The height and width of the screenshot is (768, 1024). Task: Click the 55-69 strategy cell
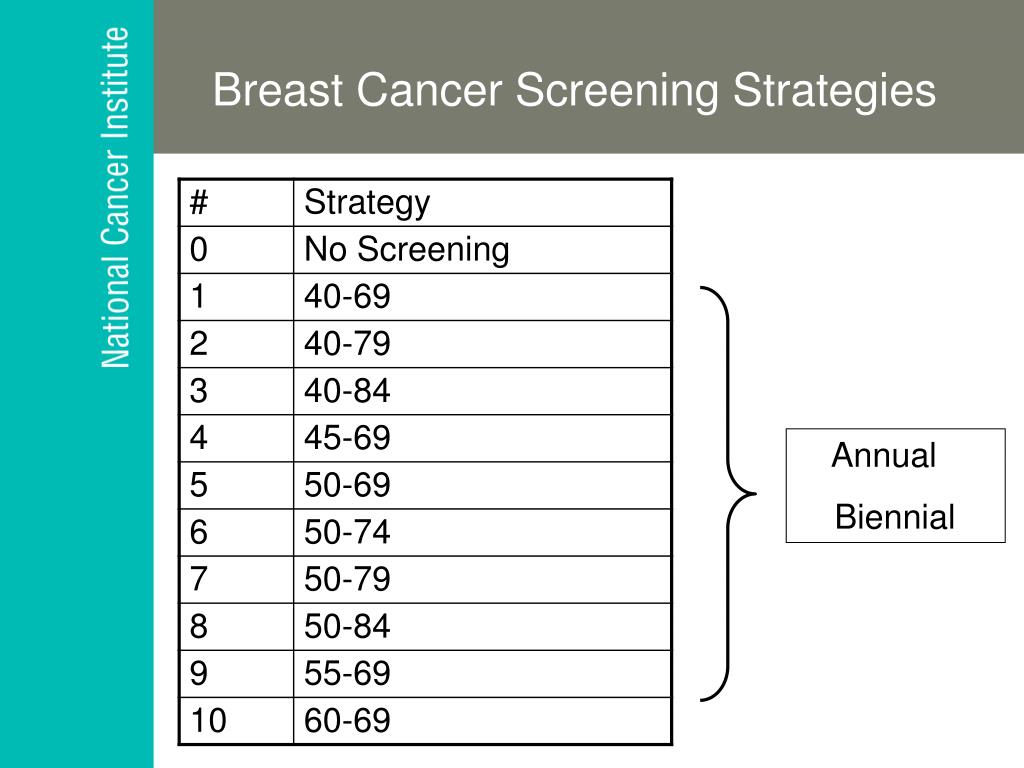click(482, 673)
